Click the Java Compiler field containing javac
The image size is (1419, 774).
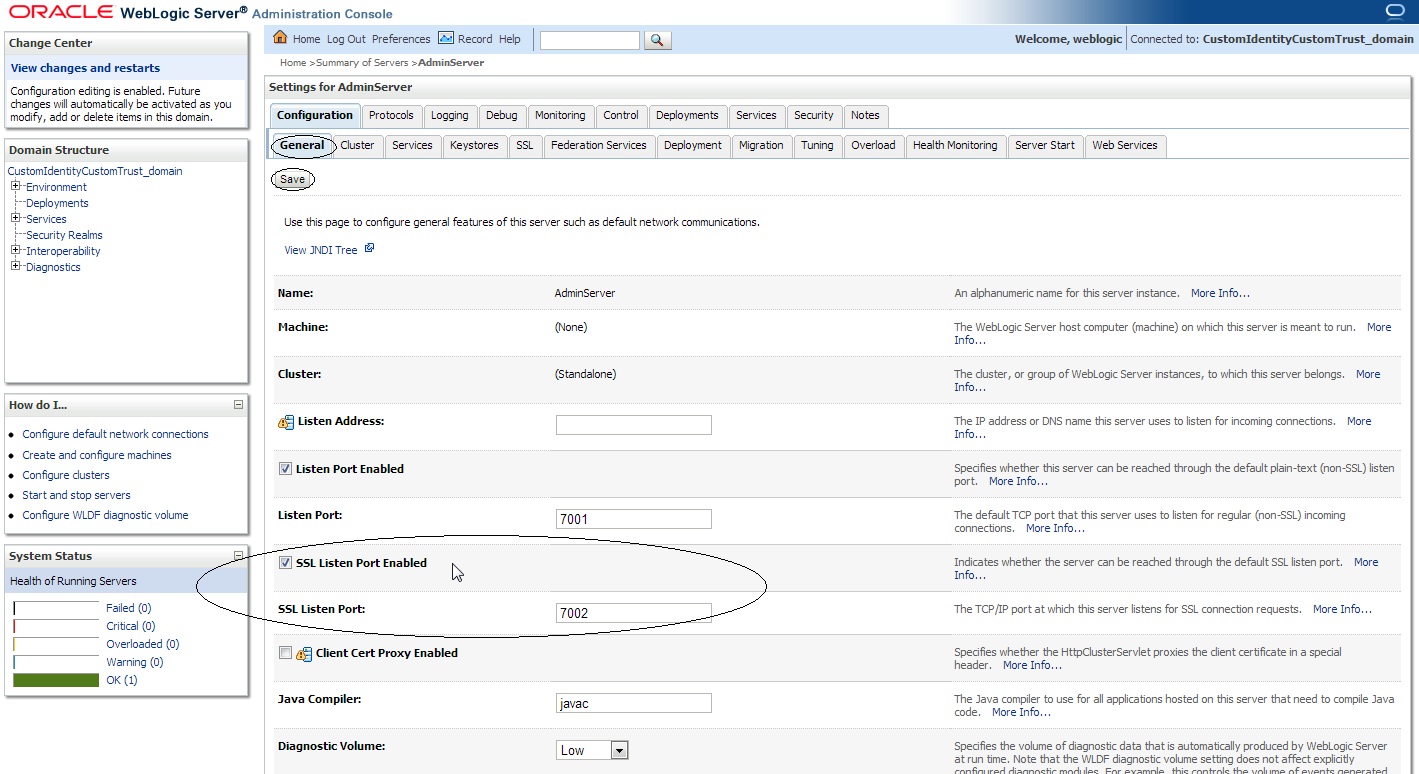(x=634, y=703)
